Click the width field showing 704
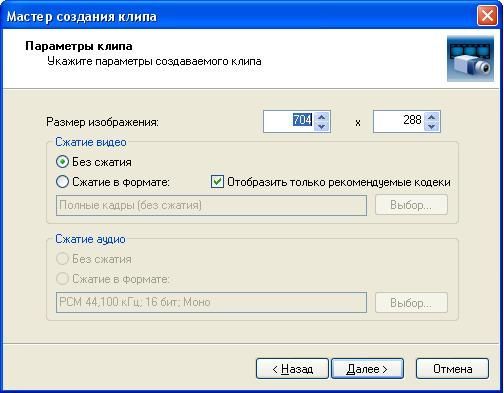Screen dimensions: 504x393 (289, 122)
